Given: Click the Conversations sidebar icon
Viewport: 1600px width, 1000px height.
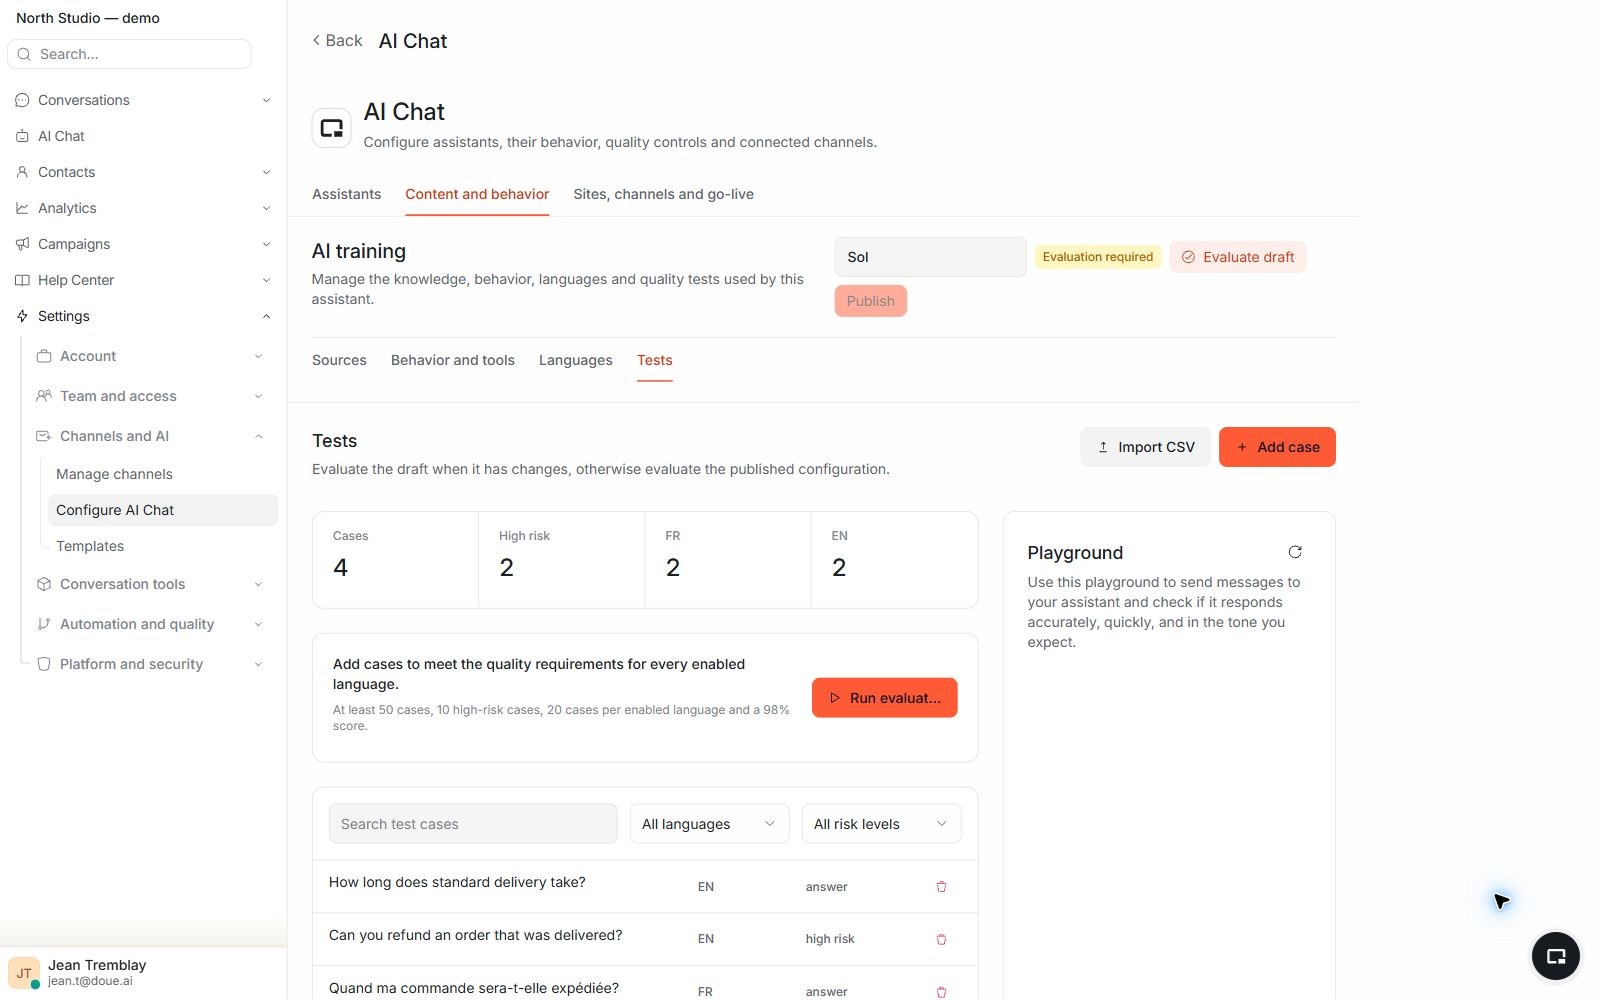Looking at the screenshot, I should [22, 100].
